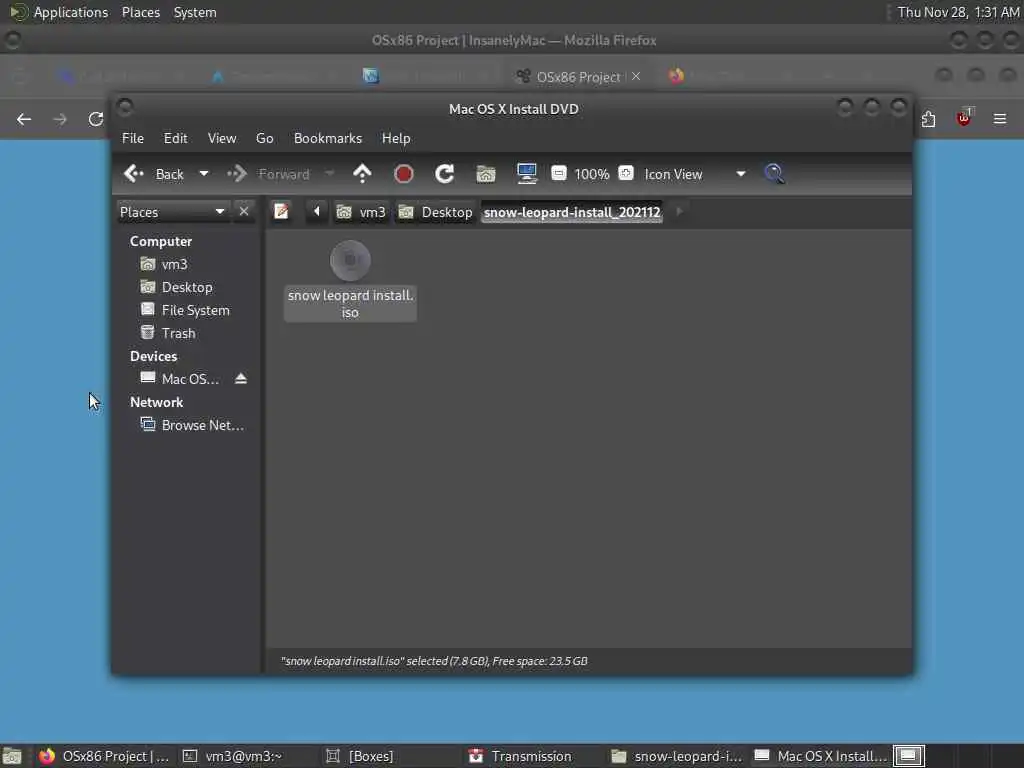Click Mac OS X Install taskbar entry

point(820,756)
